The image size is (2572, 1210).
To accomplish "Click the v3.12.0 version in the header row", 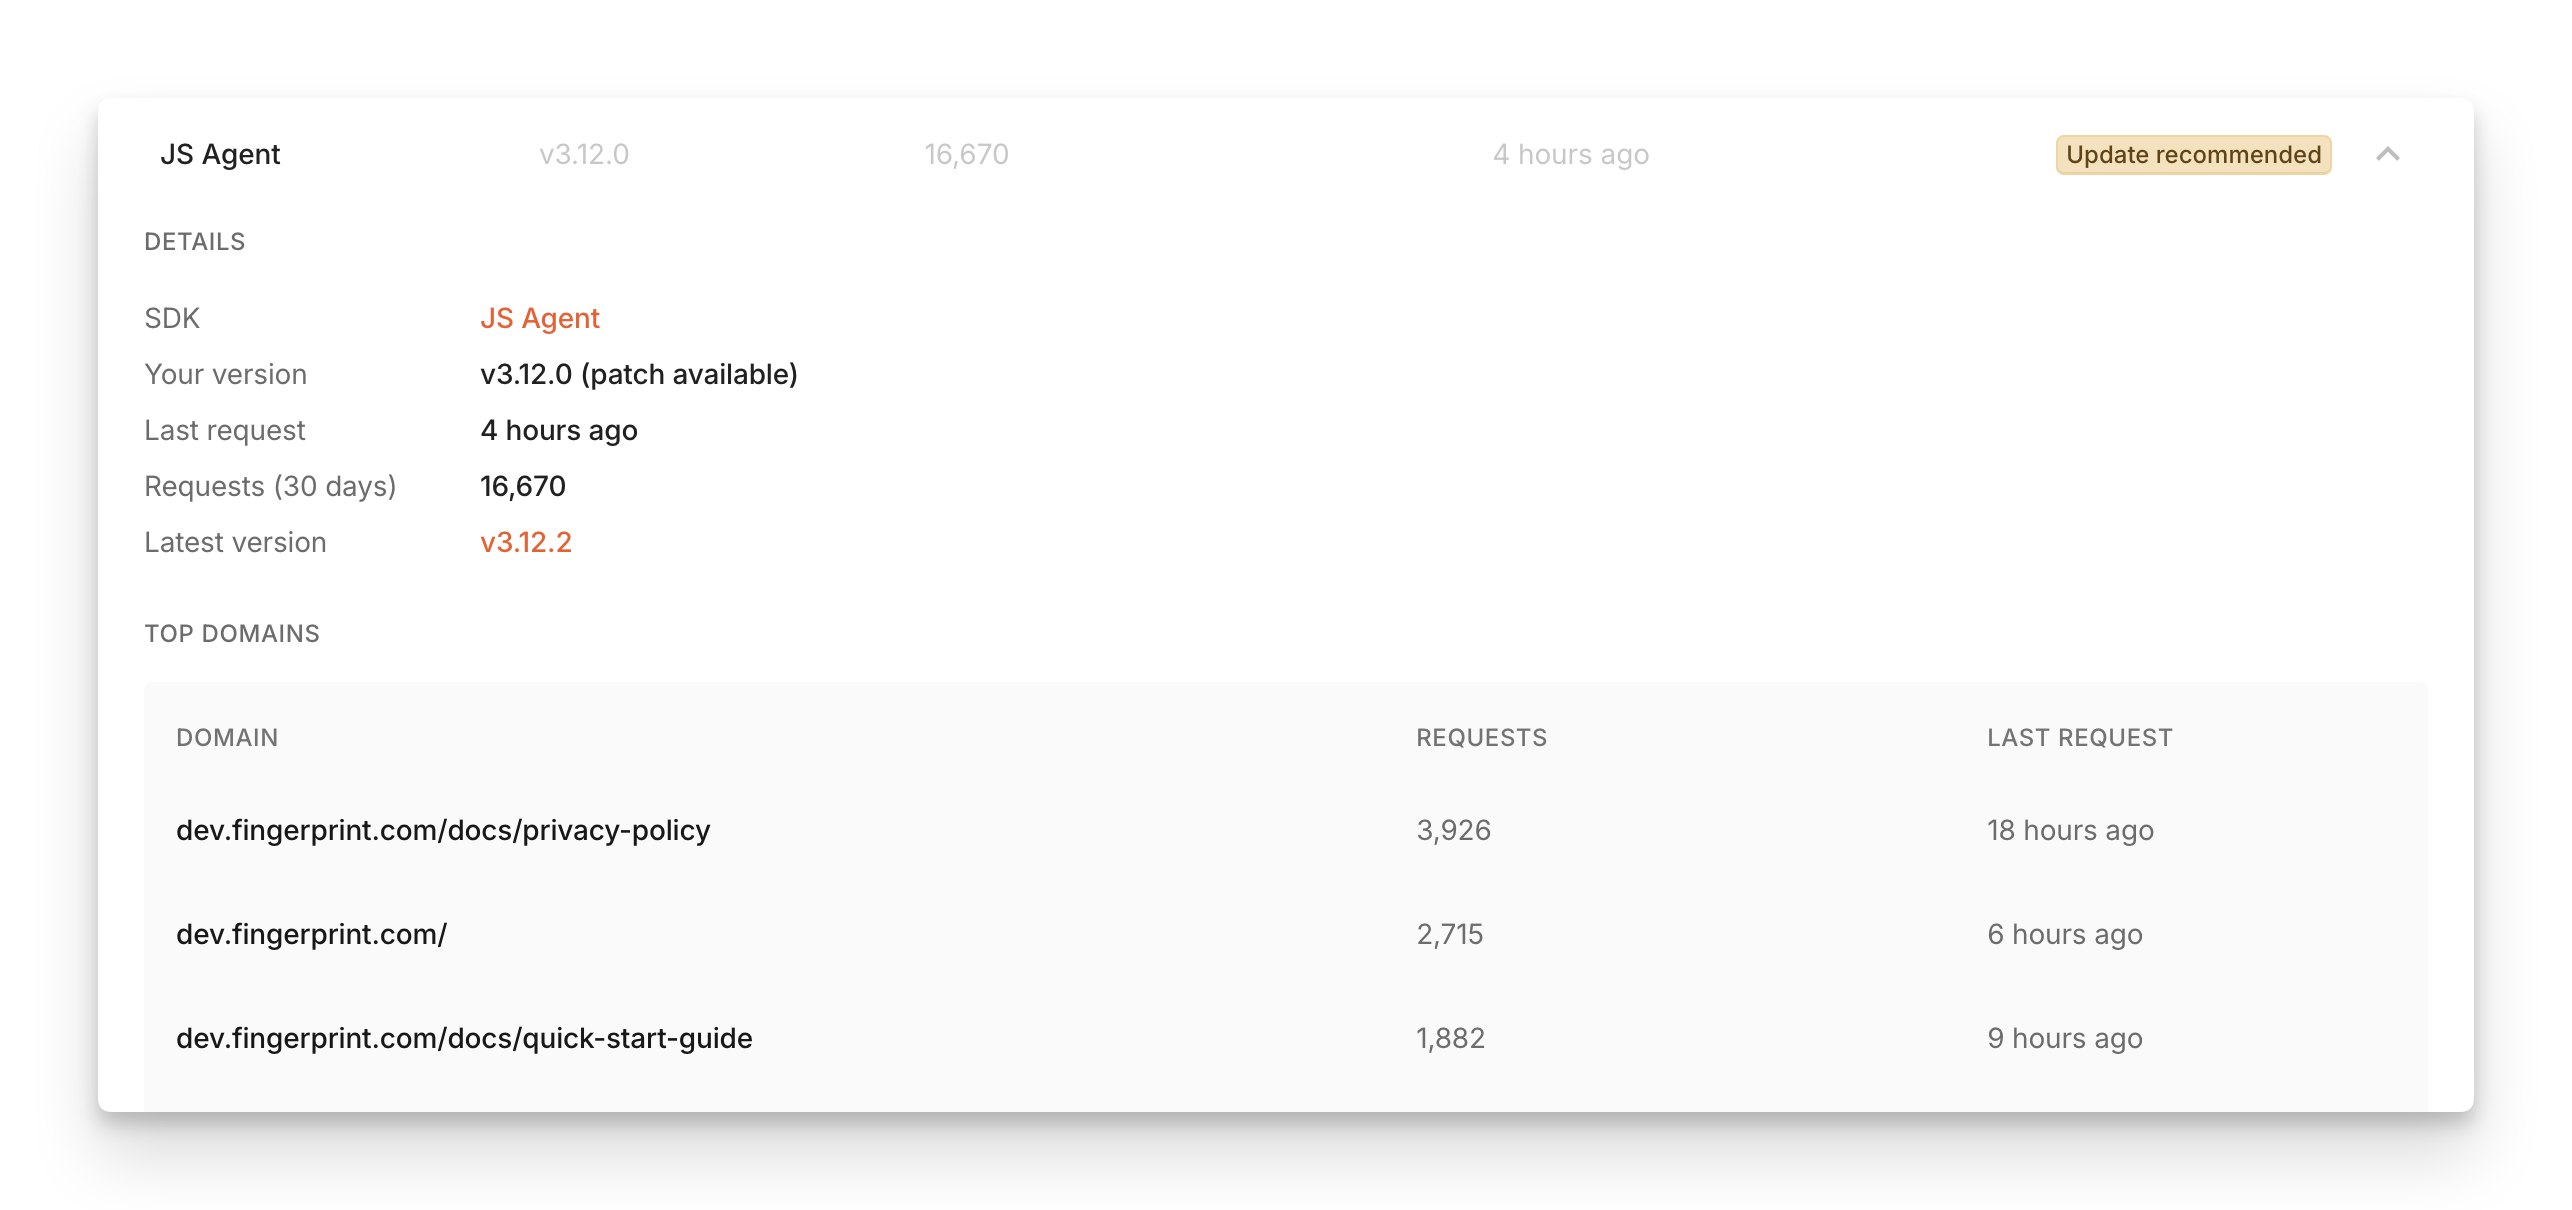I will [x=583, y=154].
